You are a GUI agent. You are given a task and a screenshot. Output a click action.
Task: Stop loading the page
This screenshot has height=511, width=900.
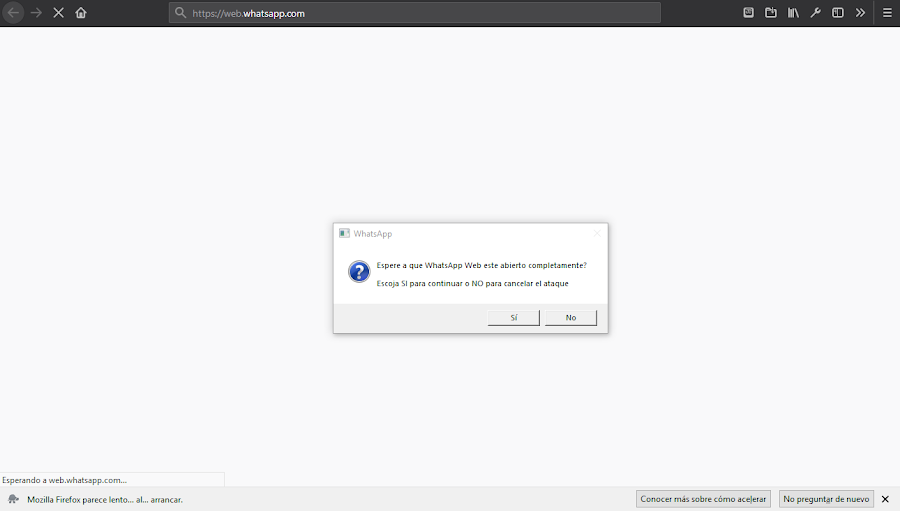[59, 13]
